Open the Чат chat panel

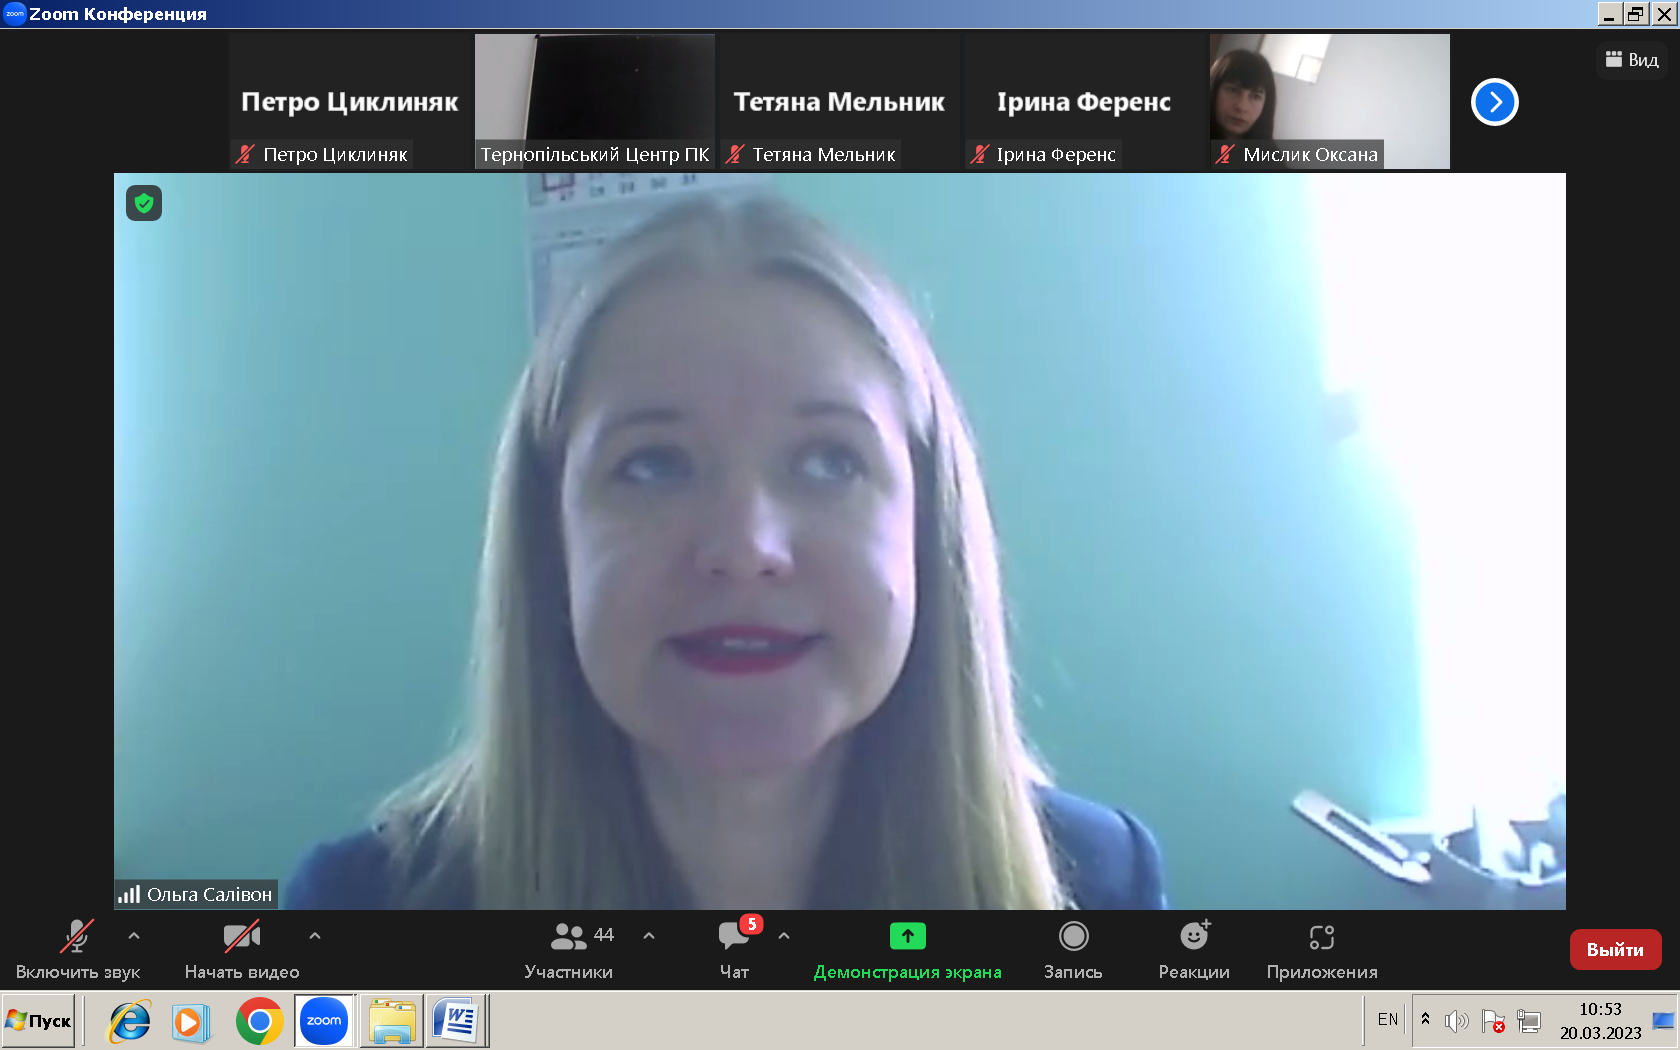tap(735, 950)
